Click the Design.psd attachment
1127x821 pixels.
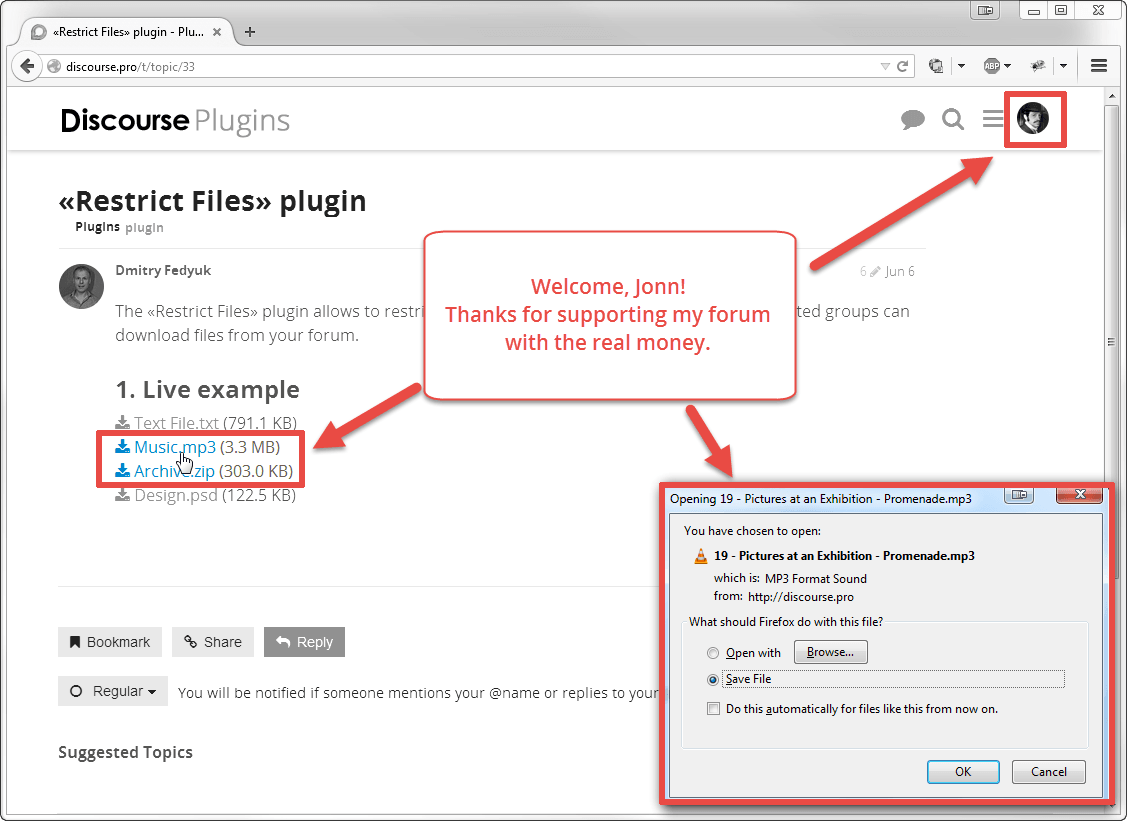point(175,495)
